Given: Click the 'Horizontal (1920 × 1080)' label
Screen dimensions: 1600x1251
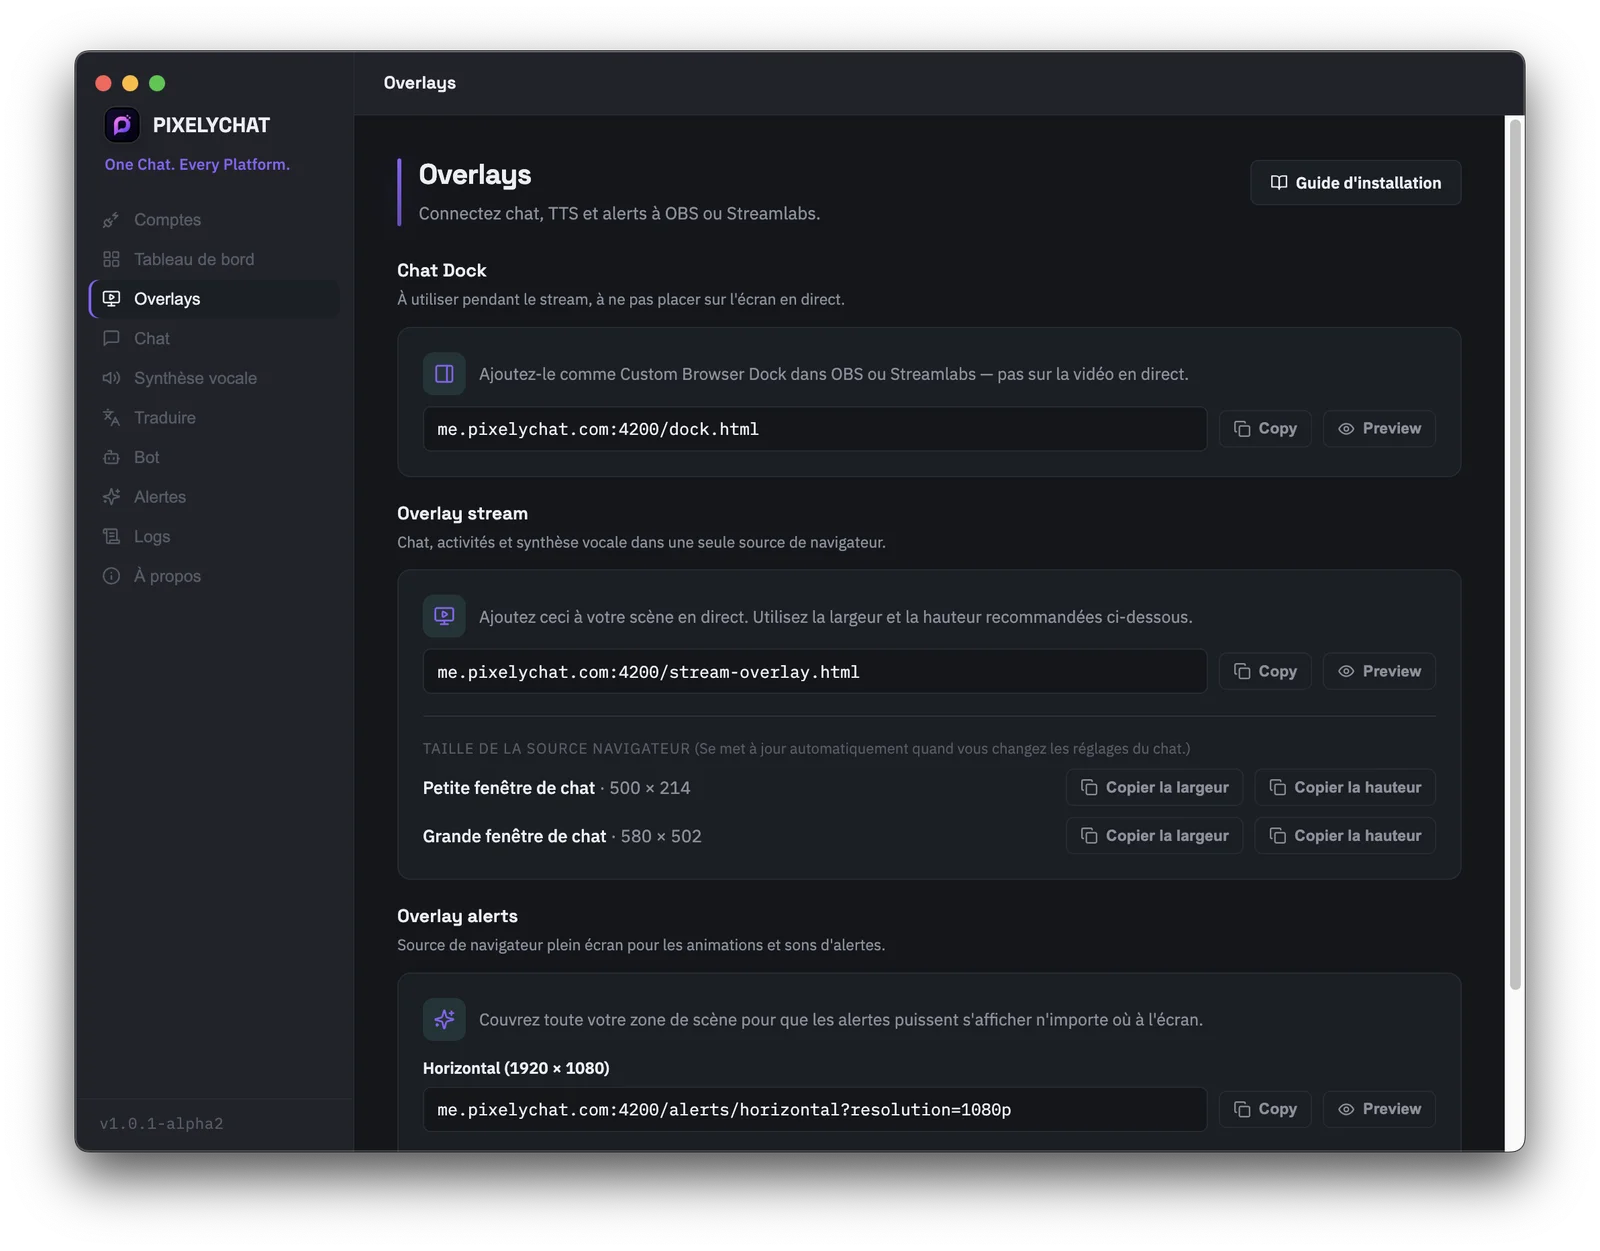Looking at the screenshot, I should [516, 1068].
